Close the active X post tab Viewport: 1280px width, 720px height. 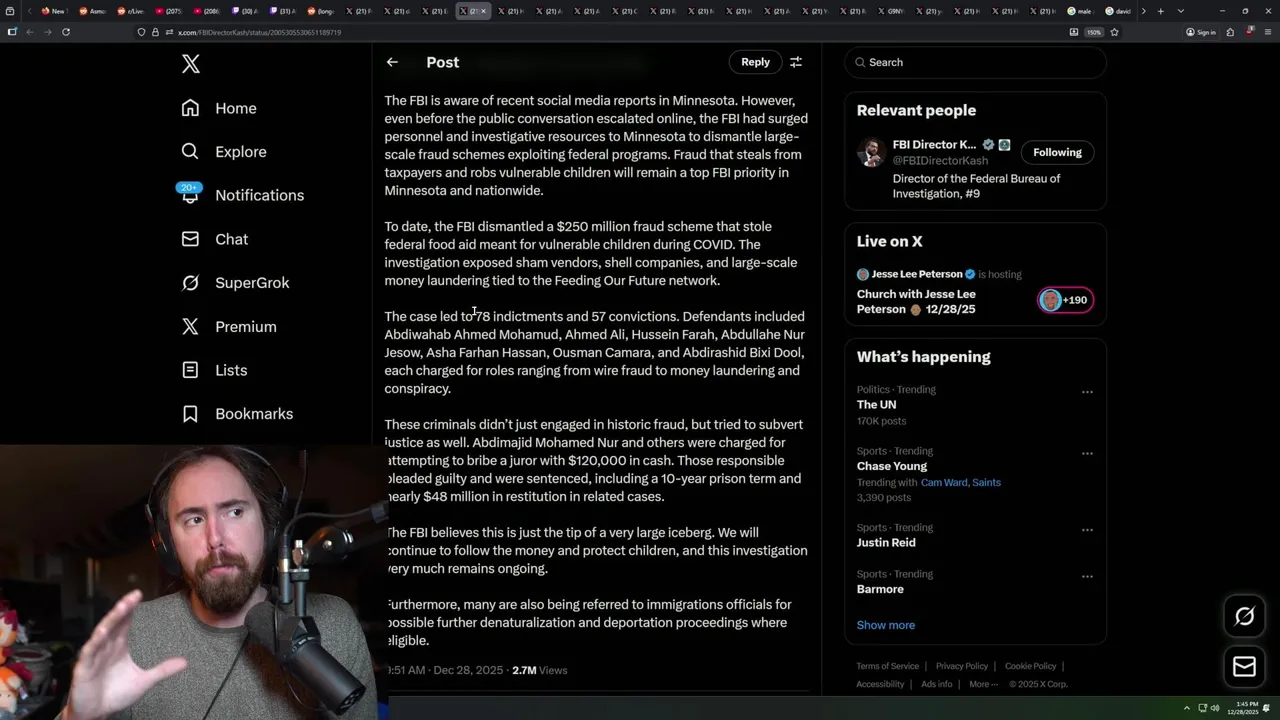pyautogui.click(x=483, y=11)
